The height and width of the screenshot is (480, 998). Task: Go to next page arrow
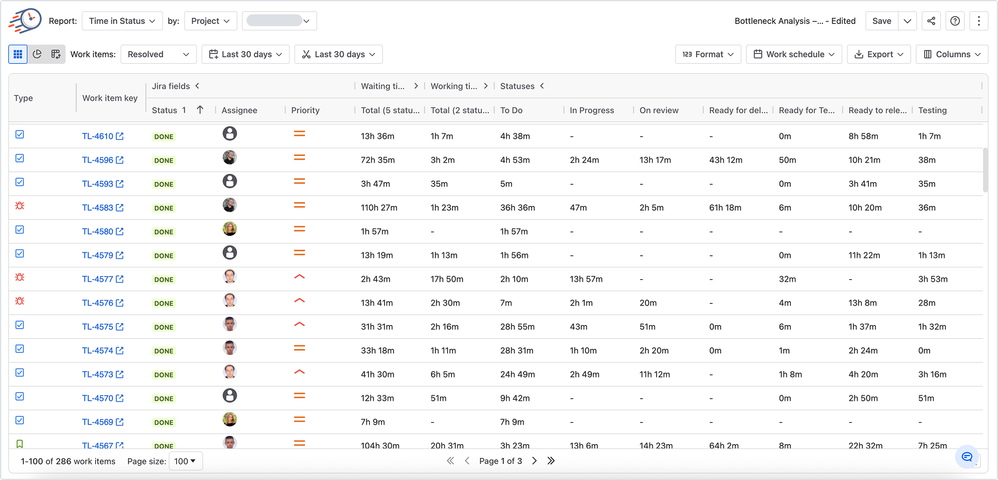coord(534,461)
